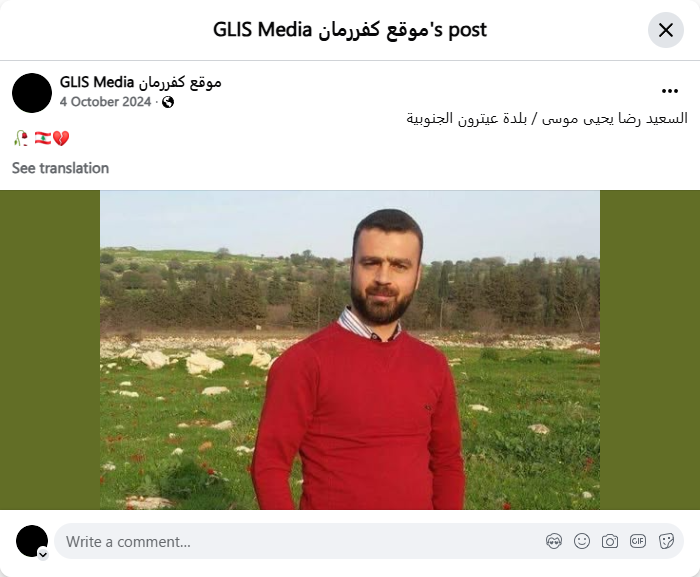The width and height of the screenshot is (700, 577).
Task: Click in the Write a comment field
Action: click(x=299, y=541)
